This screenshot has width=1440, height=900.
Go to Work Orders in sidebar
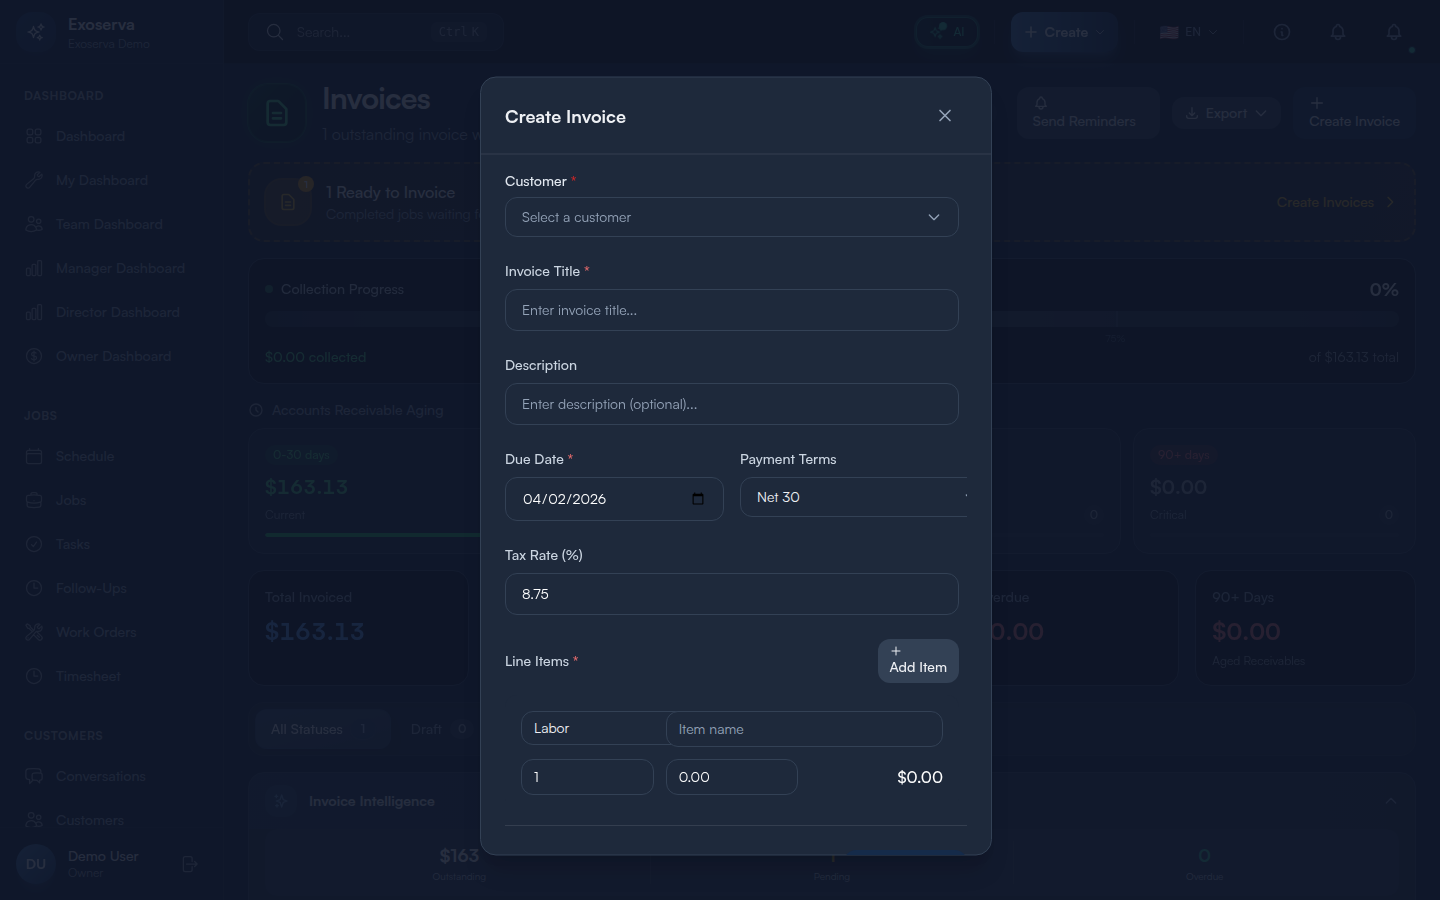click(x=95, y=632)
